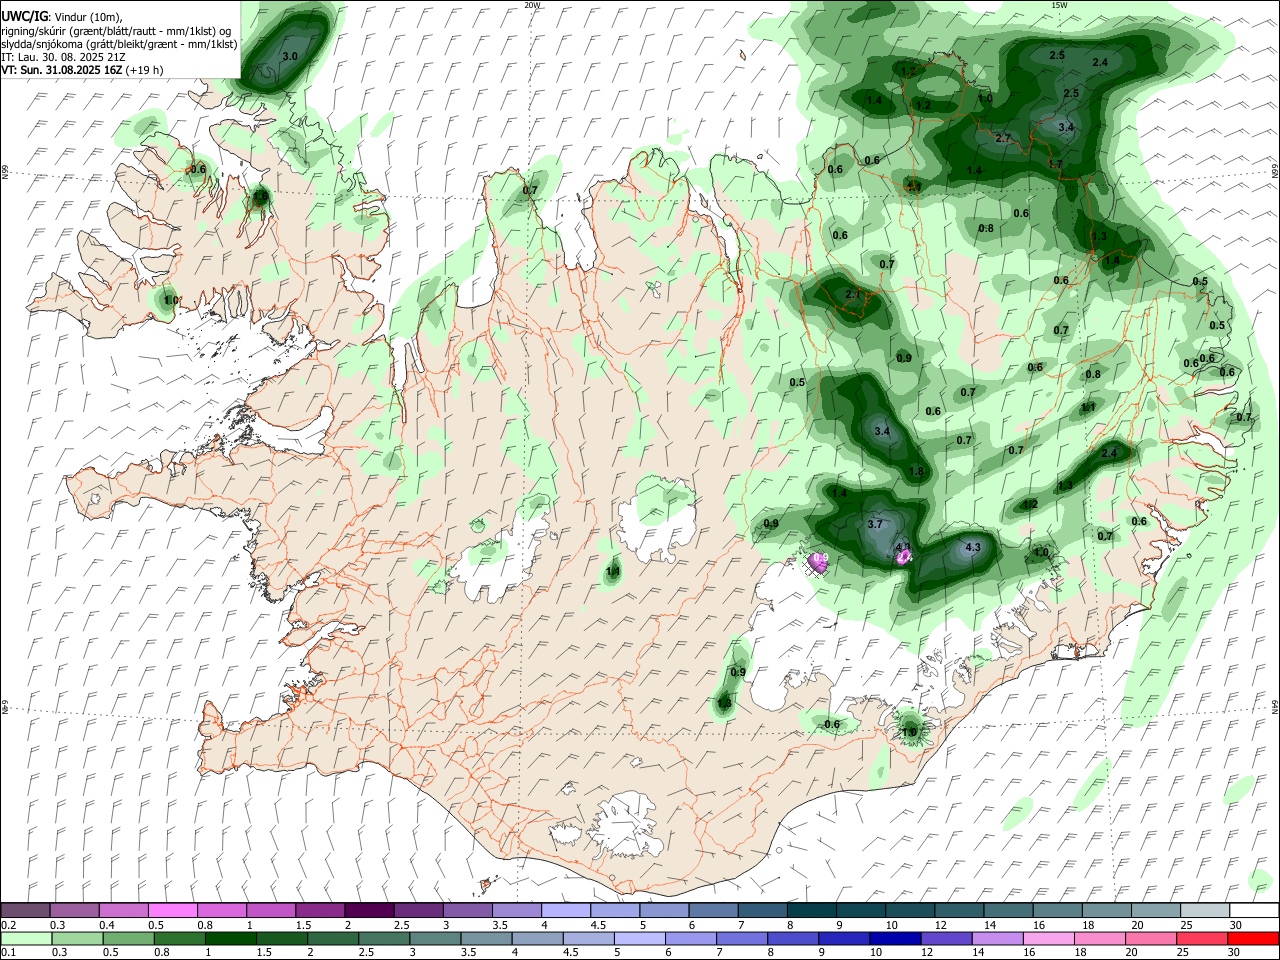The height and width of the screenshot is (960, 1280).
Task: Choose the 1.5–2 violet snow swatch
Action: point(320,910)
